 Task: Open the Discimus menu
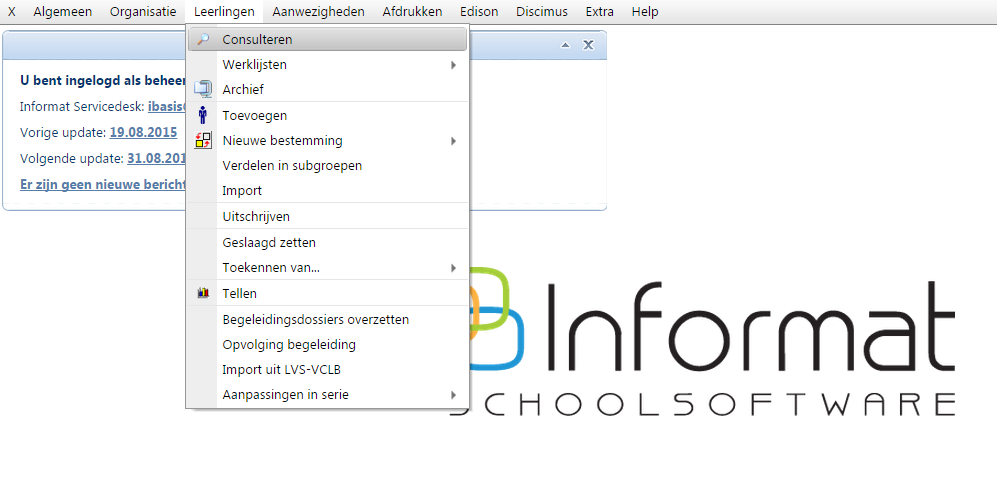point(542,11)
